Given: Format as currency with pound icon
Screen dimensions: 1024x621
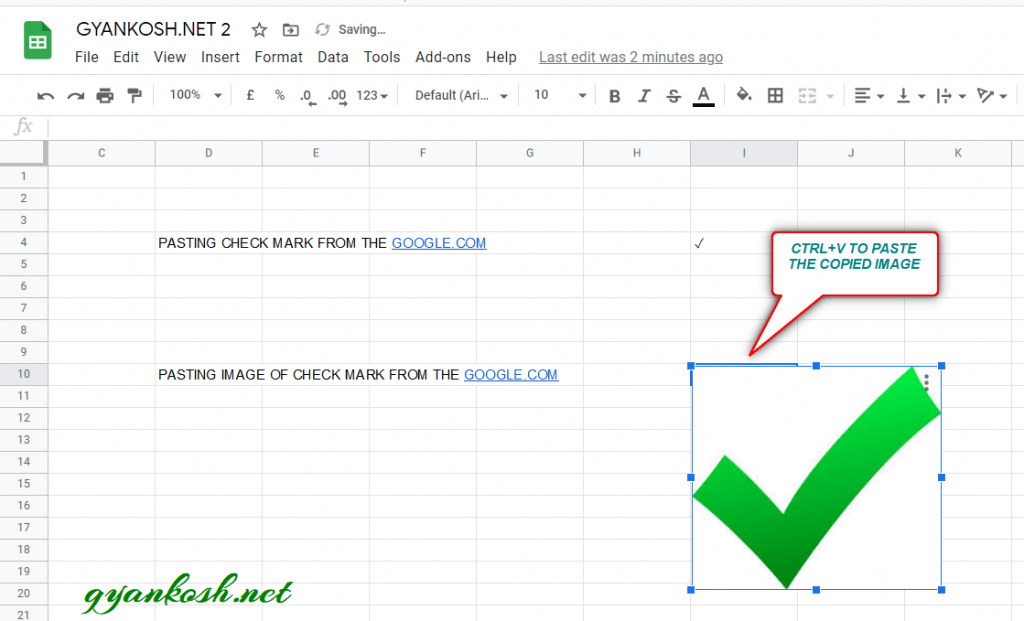Looking at the screenshot, I should pyautogui.click(x=250, y=95).
